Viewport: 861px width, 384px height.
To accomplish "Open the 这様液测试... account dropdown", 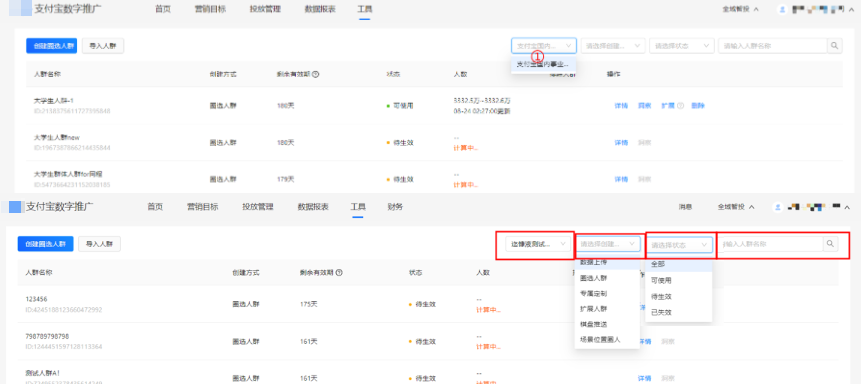I will [x=539, y=244].
